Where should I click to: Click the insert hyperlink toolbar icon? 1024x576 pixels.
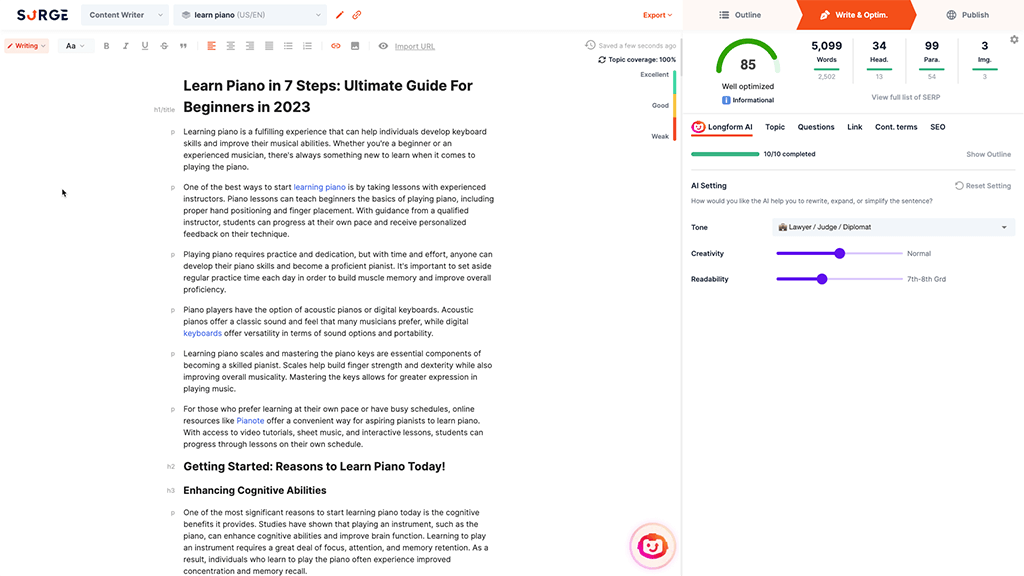pos(336,46)
